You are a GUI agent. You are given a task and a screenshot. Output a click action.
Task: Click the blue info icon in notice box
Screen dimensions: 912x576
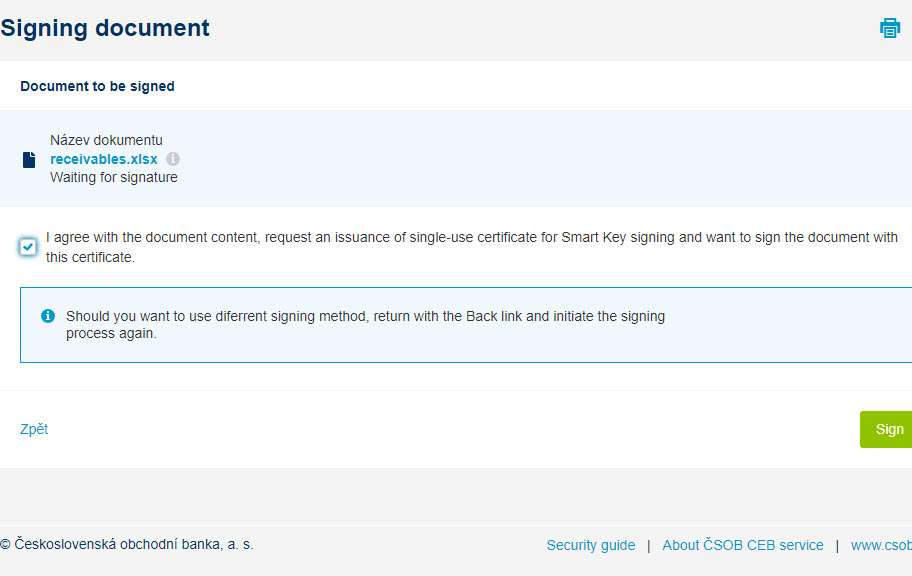coord(48,316)
